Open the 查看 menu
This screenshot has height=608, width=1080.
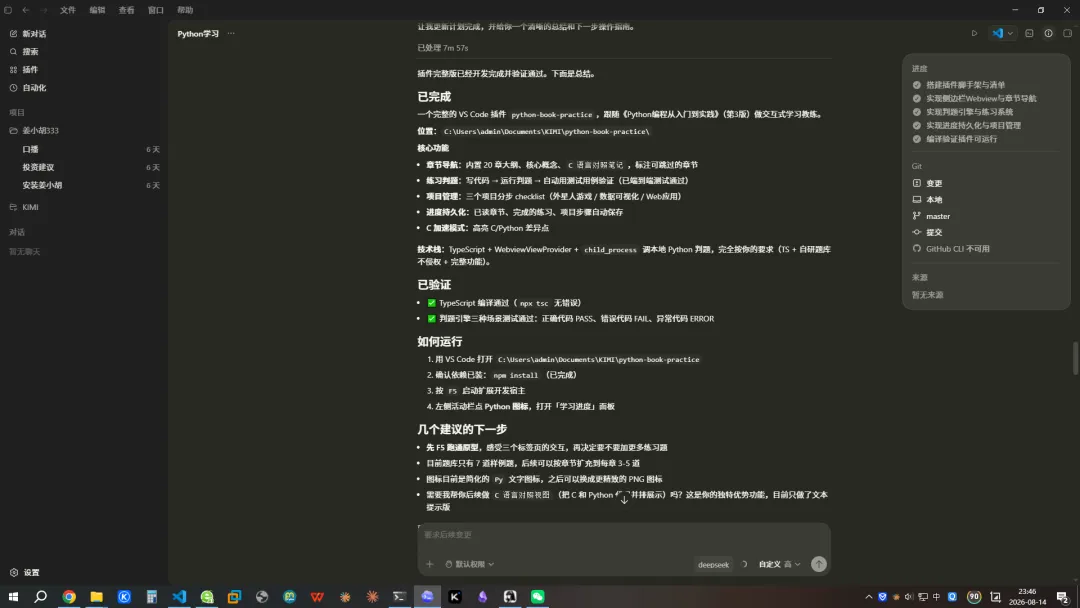127,10
